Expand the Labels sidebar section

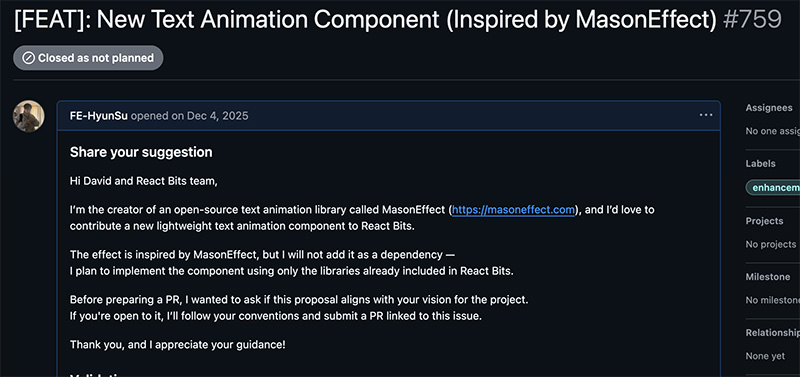pos(760,163)
